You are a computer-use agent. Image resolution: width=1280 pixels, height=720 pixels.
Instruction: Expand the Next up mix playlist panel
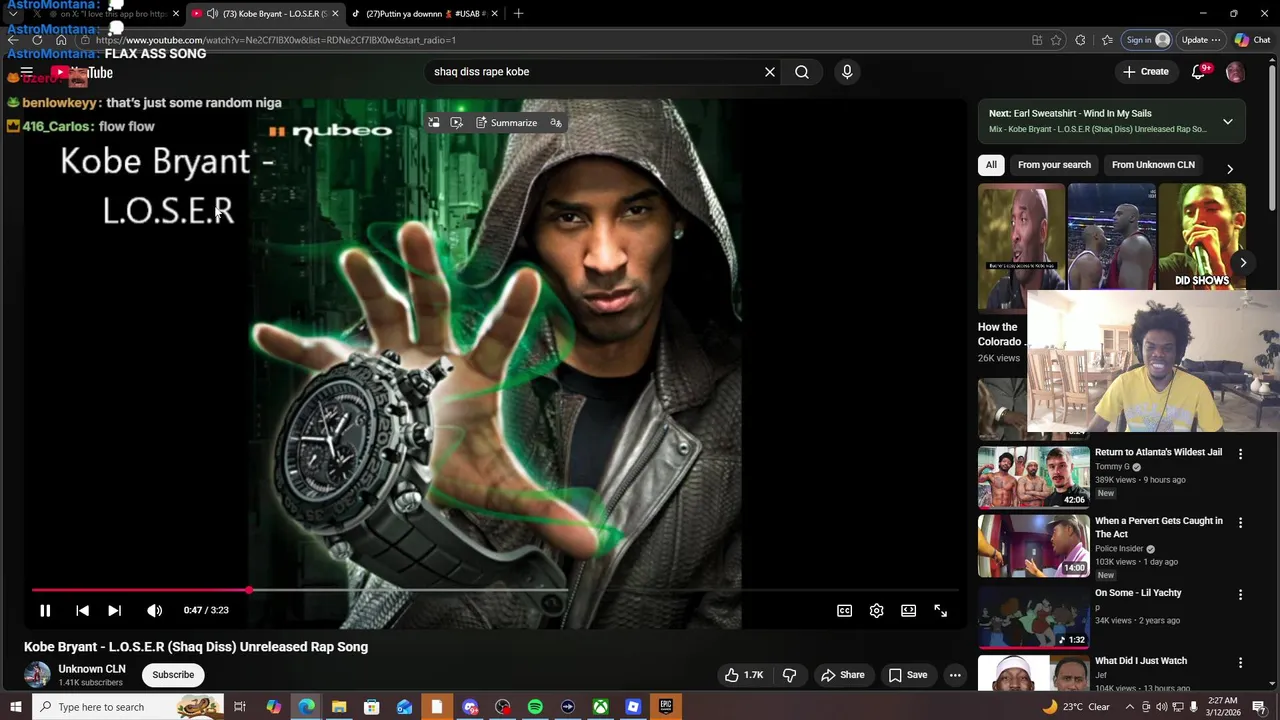pyautogui.click(x=1227, y=122)
